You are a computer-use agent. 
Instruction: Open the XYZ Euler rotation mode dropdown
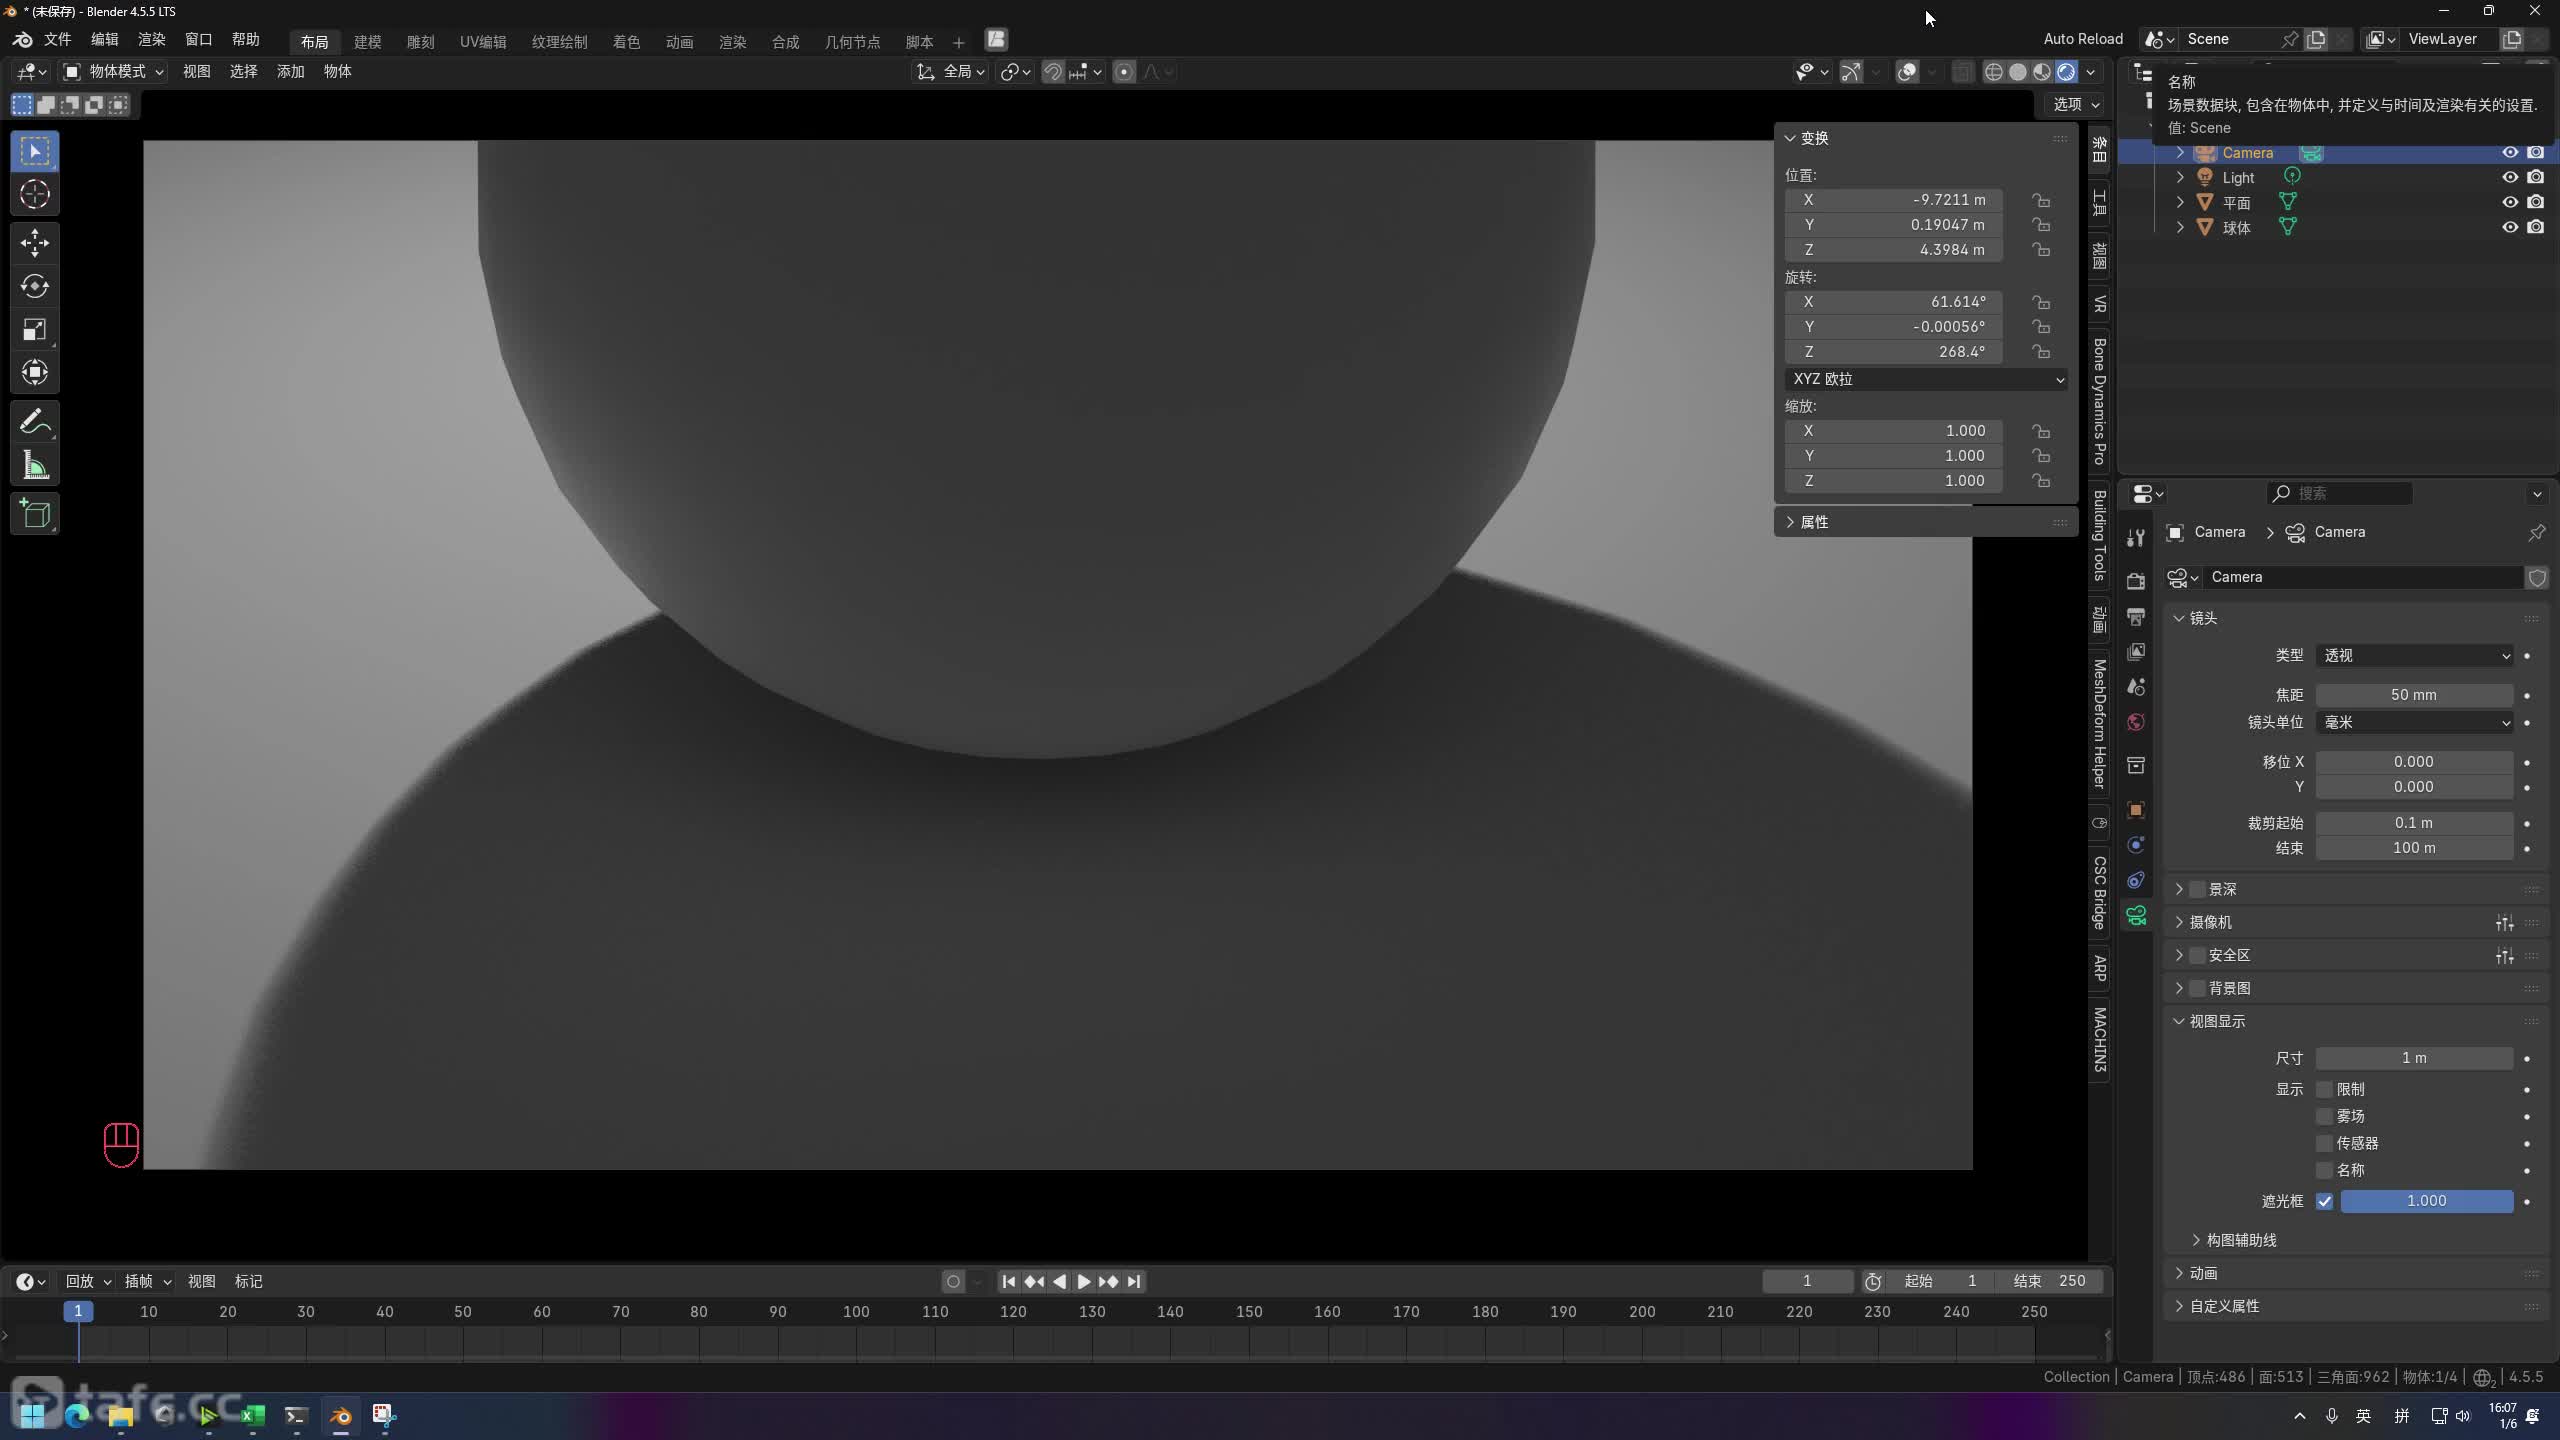pos(1926,379)
